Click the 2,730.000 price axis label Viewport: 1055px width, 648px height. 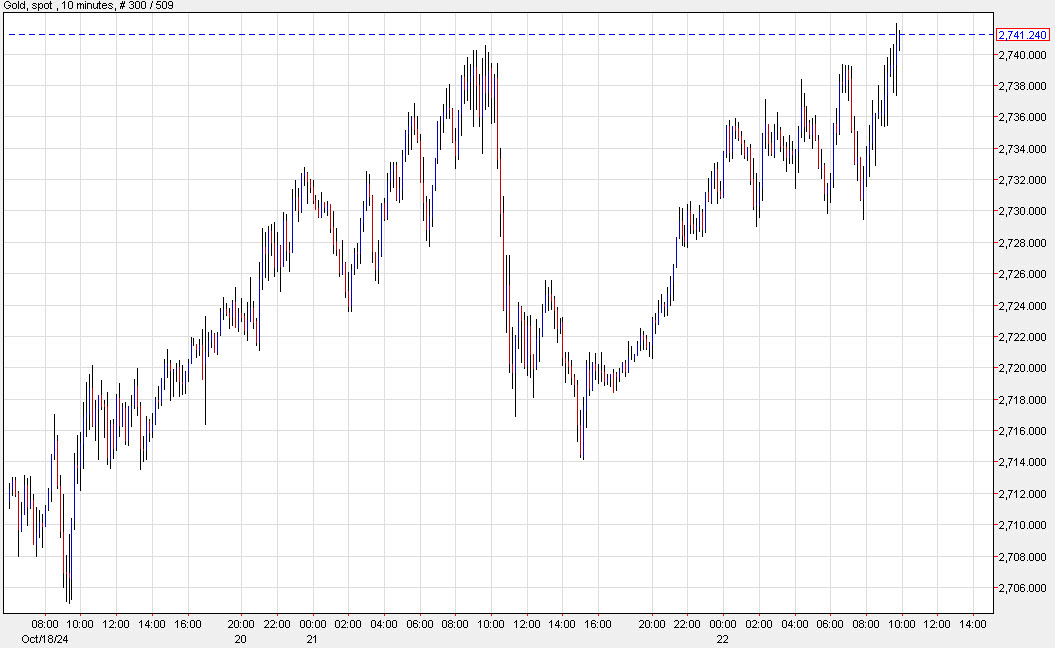[1023, 211]
